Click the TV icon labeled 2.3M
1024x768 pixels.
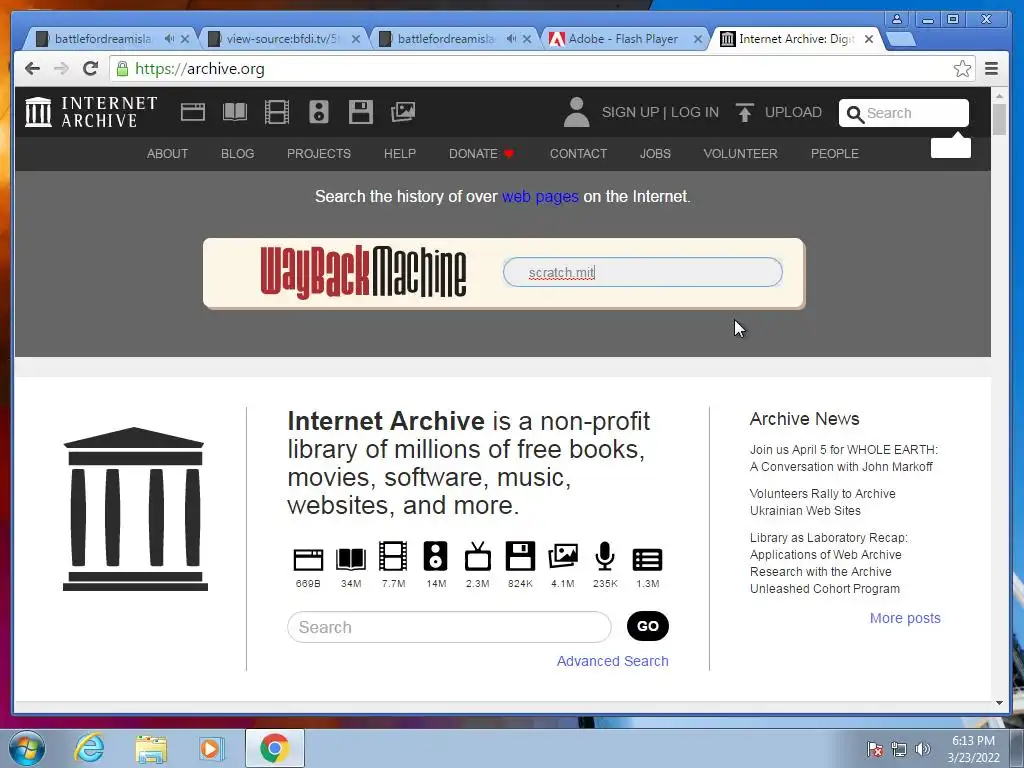tap(477, 556)
